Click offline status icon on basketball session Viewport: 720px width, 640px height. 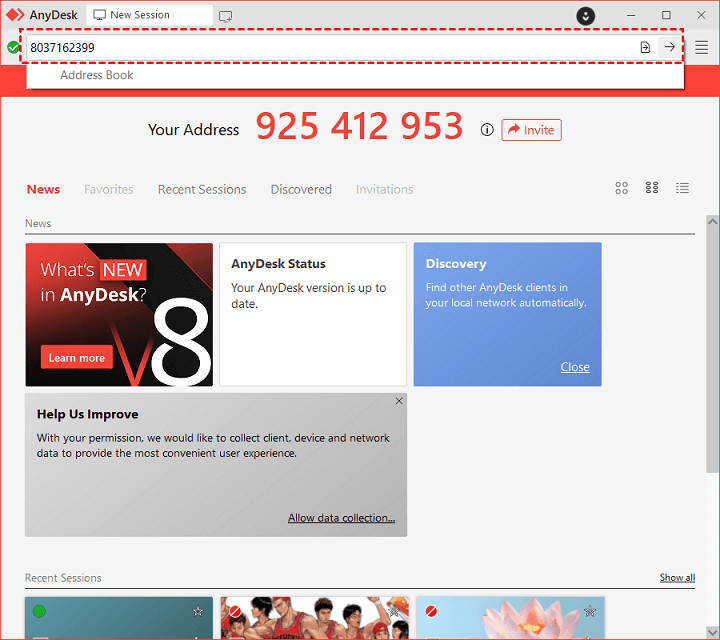[x=235, y=611]
